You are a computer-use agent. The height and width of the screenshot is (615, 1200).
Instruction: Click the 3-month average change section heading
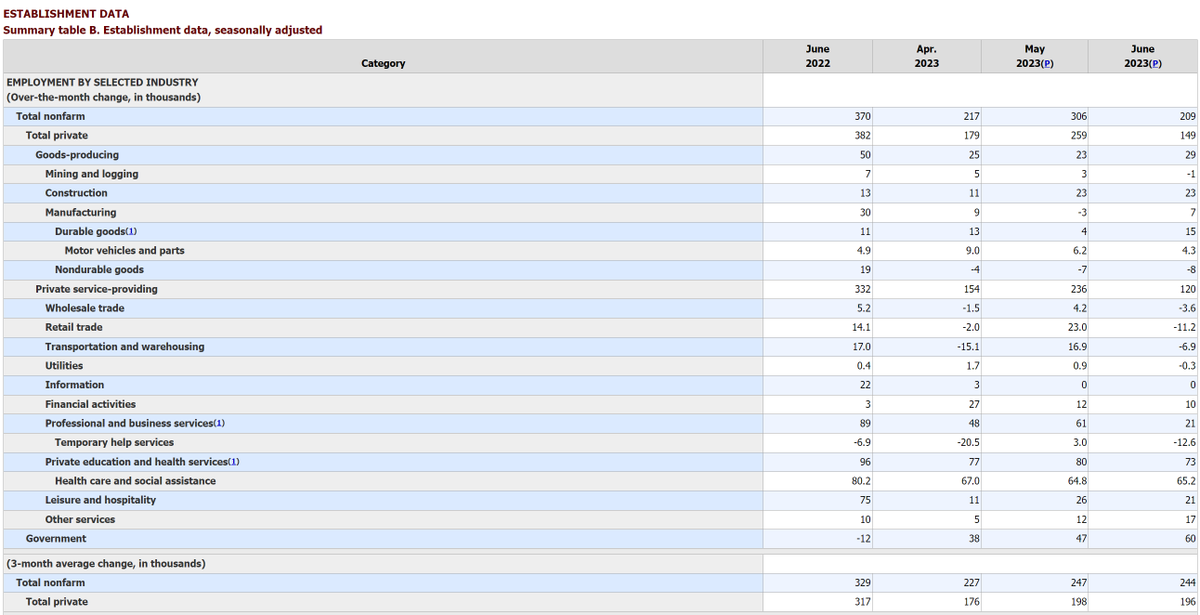pyautogui.click(x=106, y=564)
